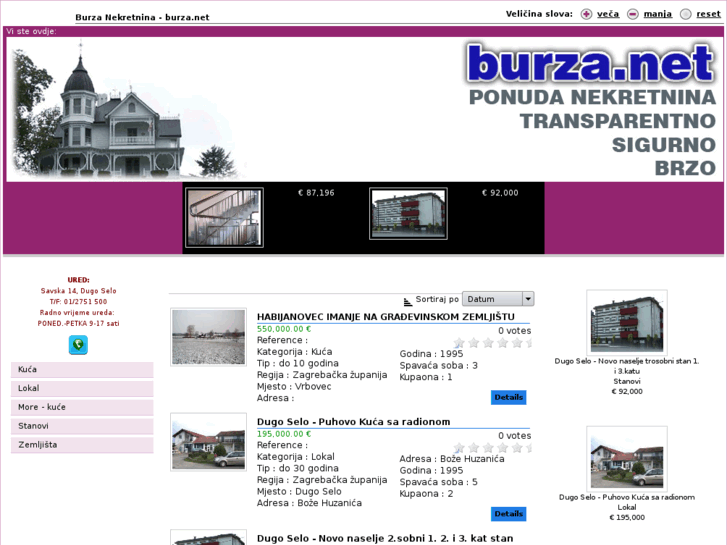This screenshot has width=727, height=545.
Task: Click the Savska 14, Dugo Selo address
Action: click(78, 291)
